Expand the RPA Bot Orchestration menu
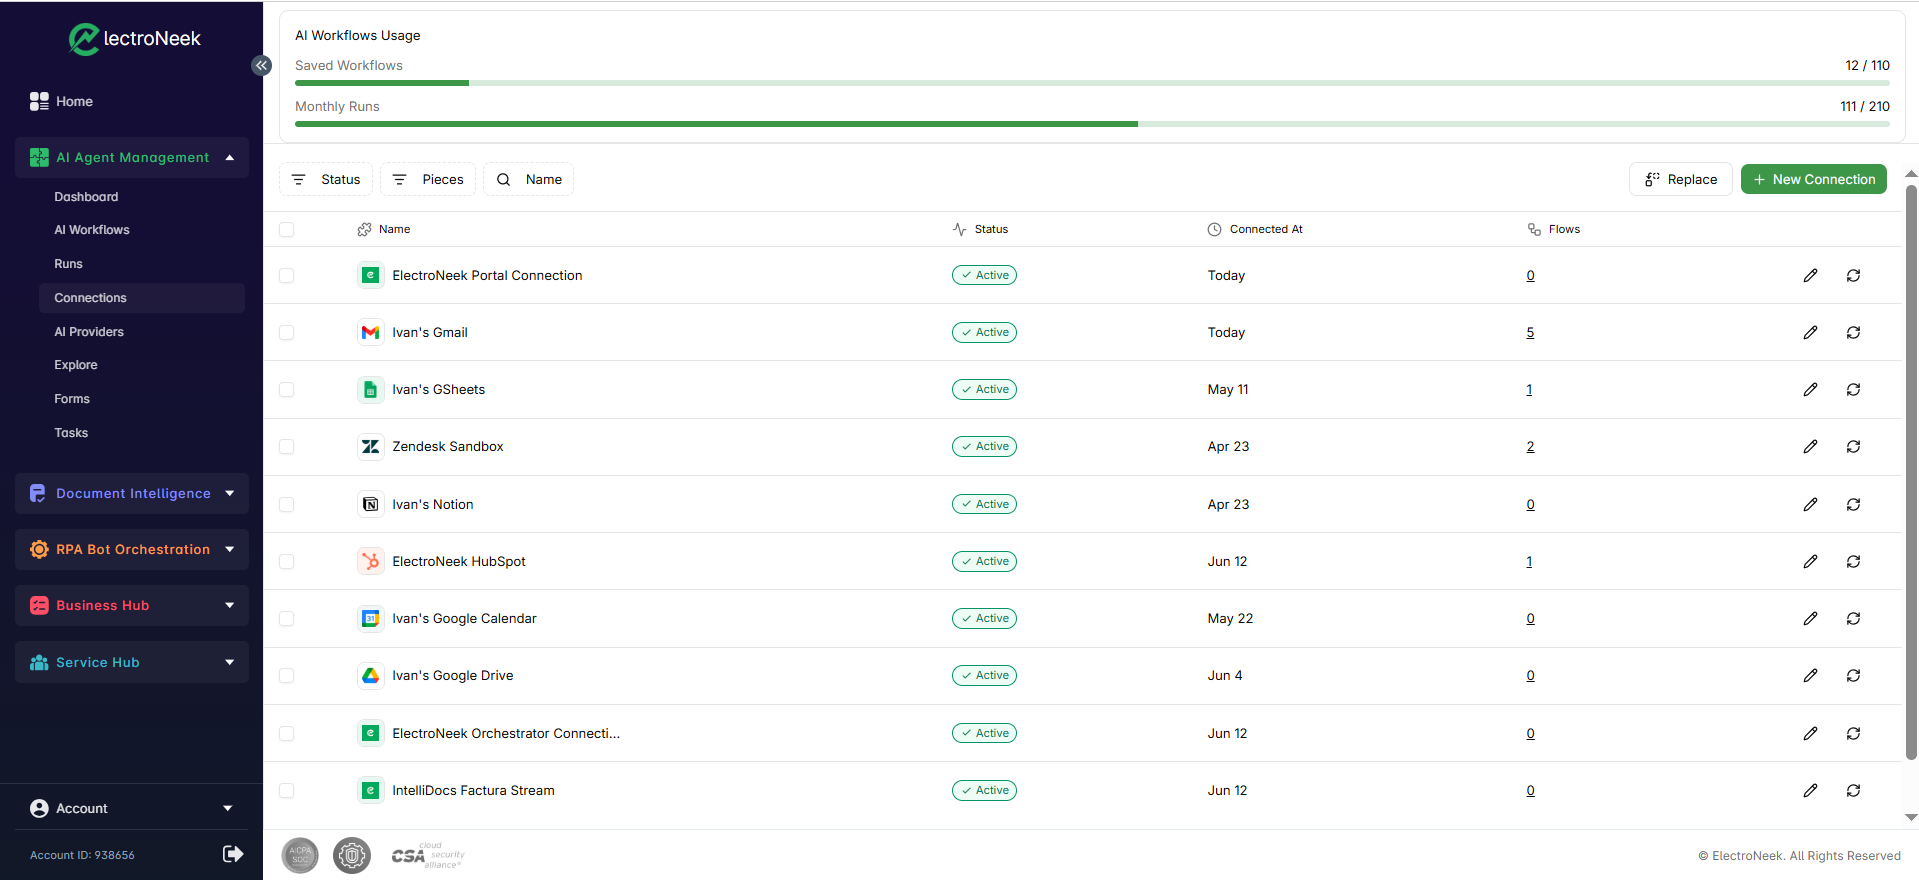The image size is (1919, 880). (132, 549)
